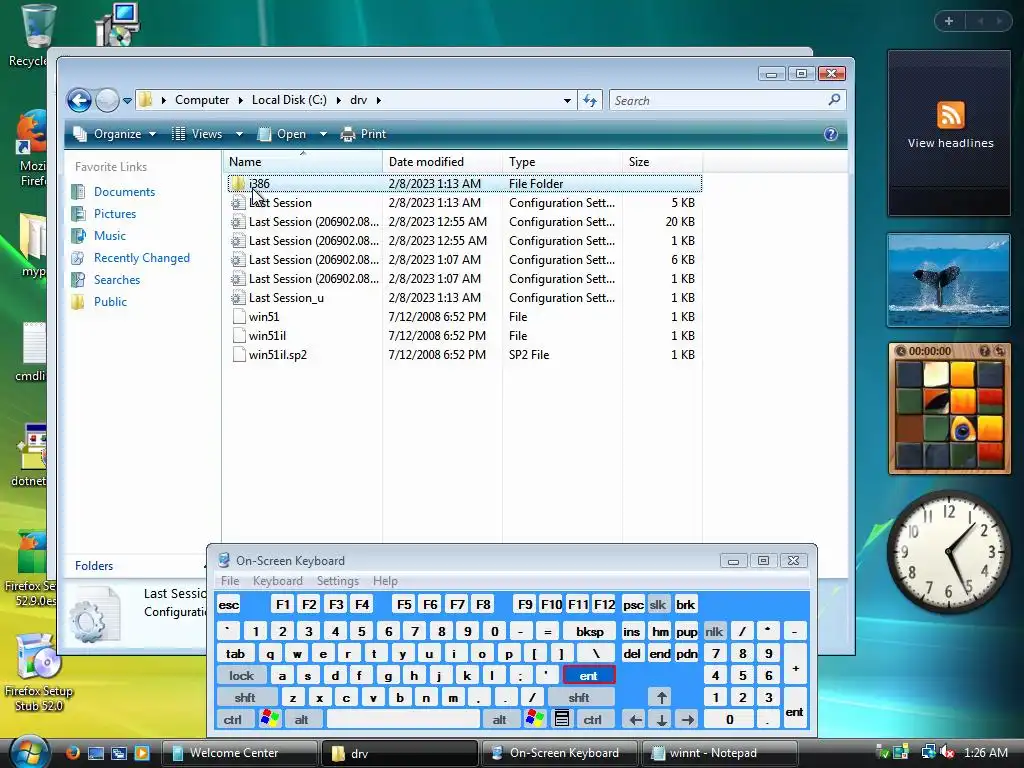The height and width of the screenshot is (768, 1024).
Task: Toggle the left shft key
Action: 246,698
